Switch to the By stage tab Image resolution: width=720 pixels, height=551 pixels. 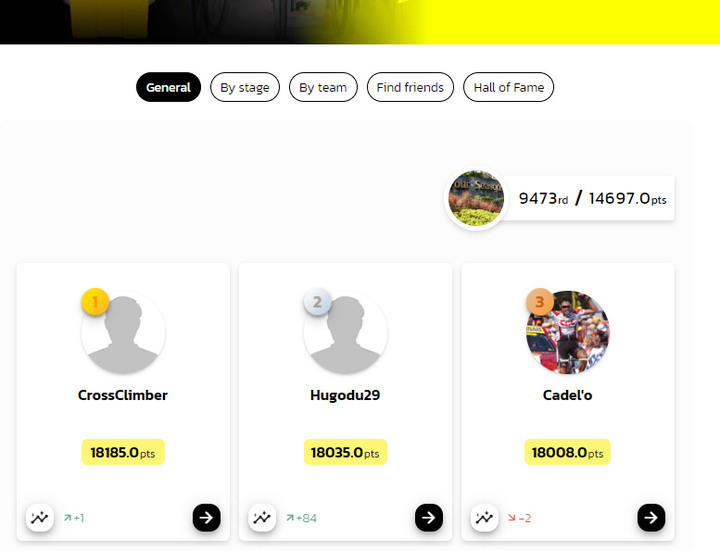[245, 87]
